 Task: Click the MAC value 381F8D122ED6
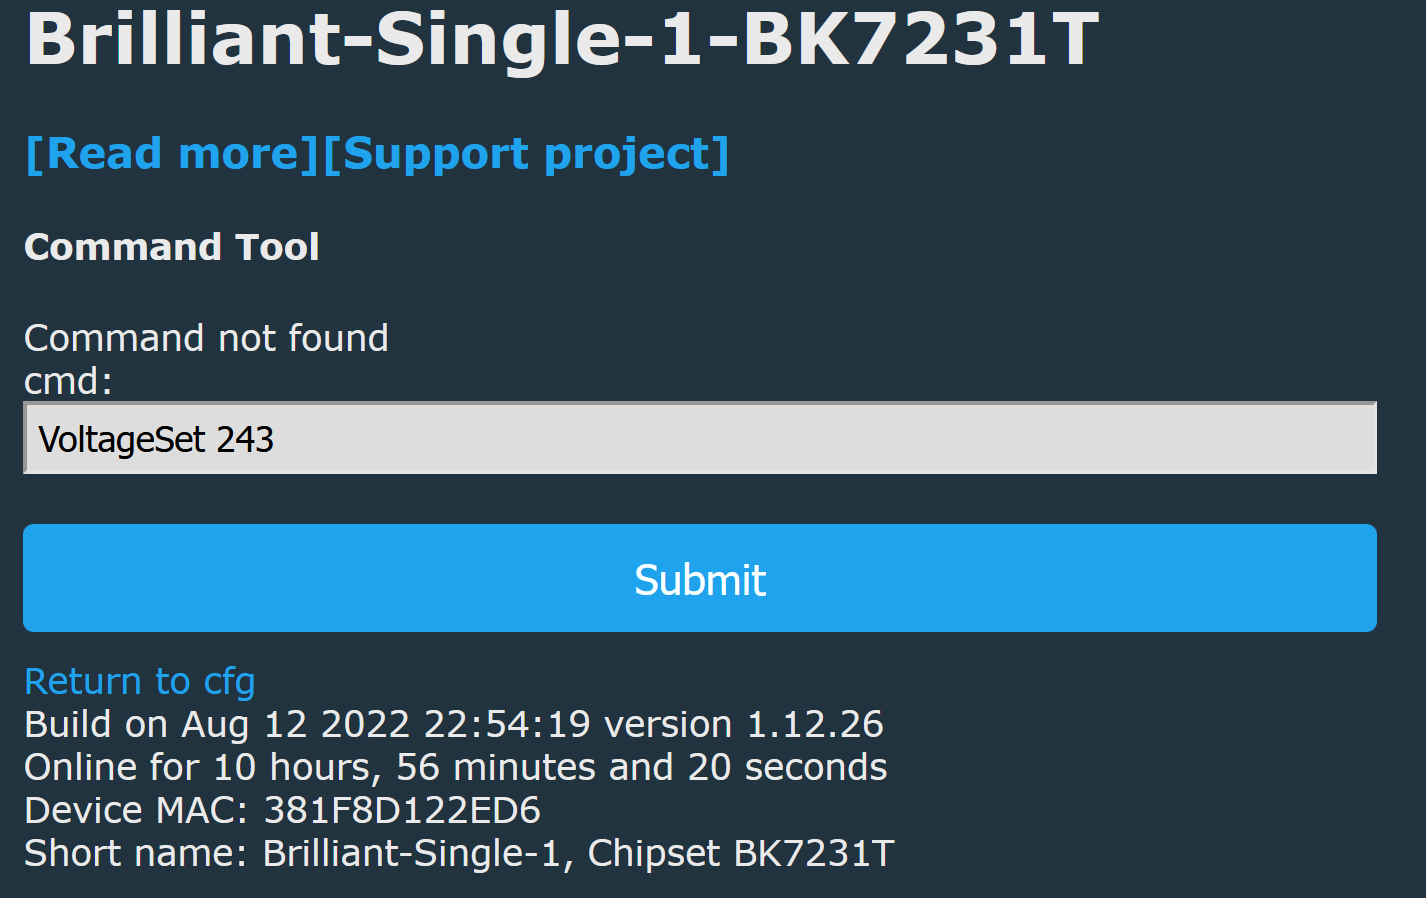[x=402, y=810]
